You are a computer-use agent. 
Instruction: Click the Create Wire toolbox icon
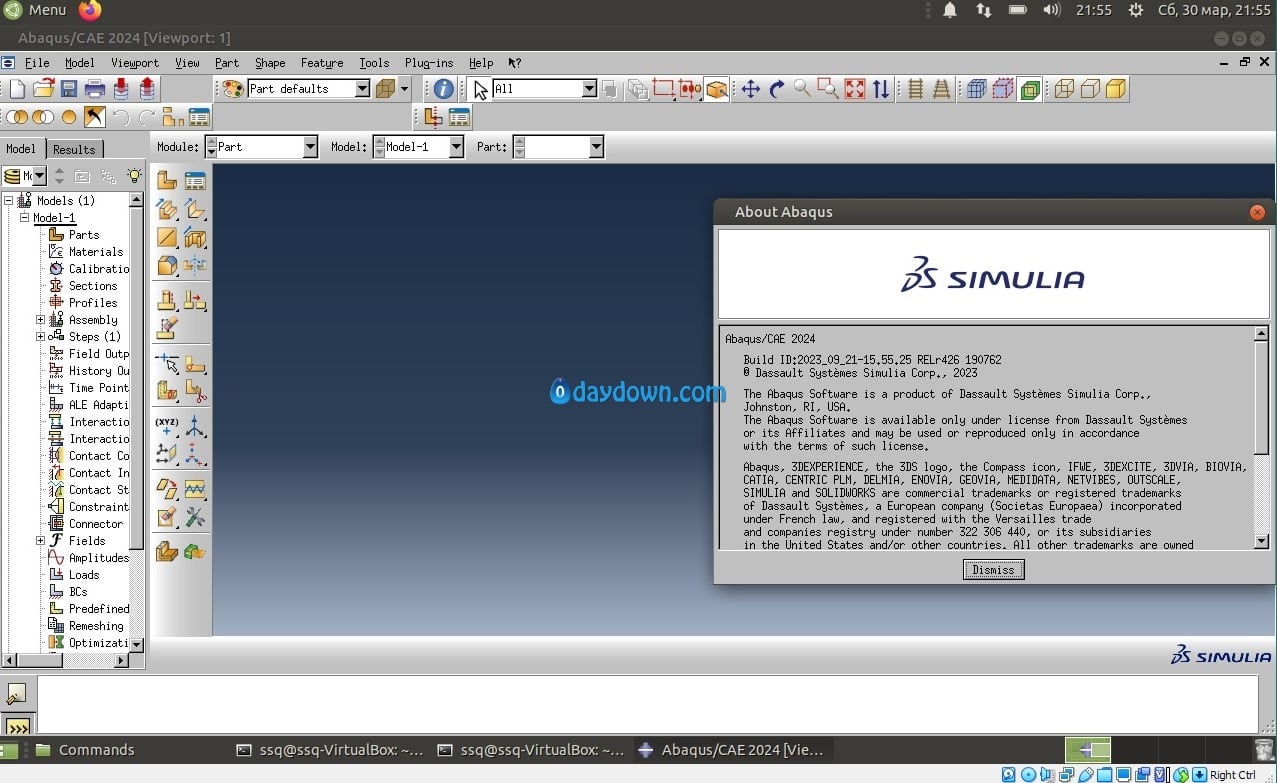pyautogui.click(x=167, y=238)
